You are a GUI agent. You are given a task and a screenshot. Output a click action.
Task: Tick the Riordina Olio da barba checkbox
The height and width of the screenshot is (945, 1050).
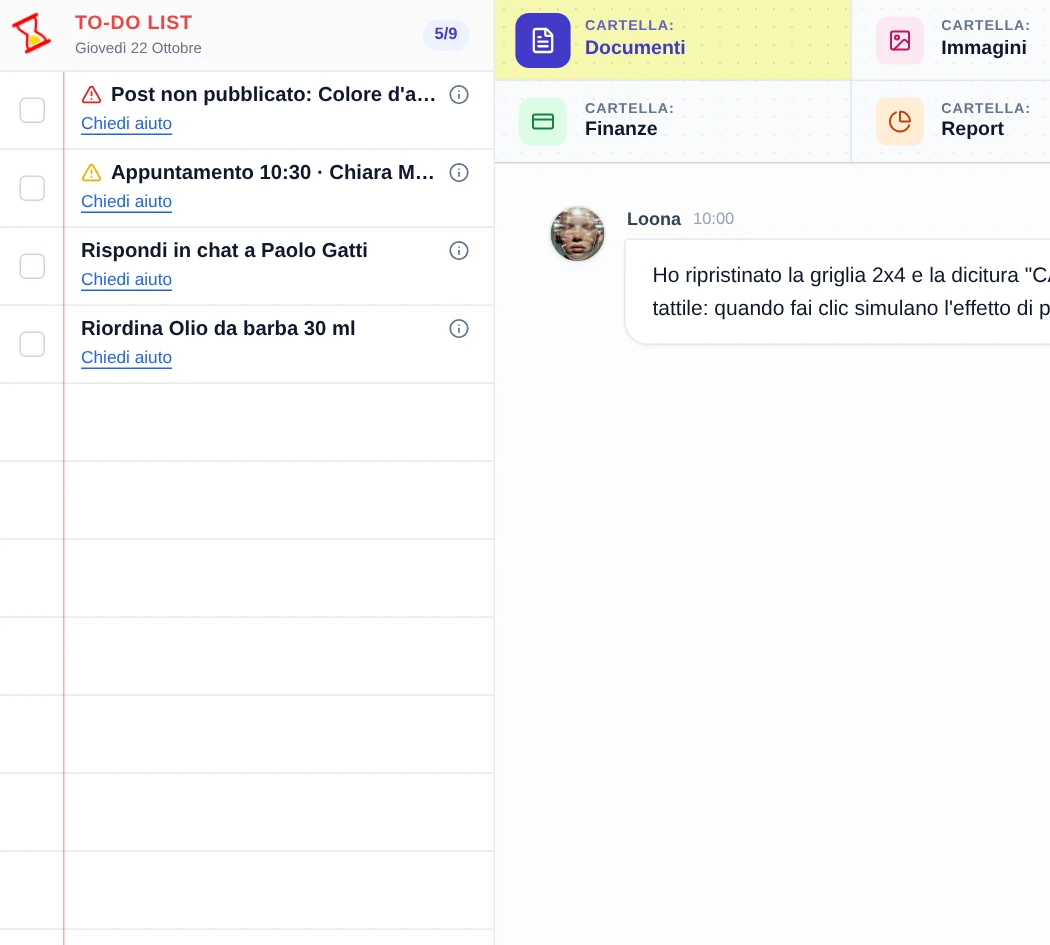(32, 344)
